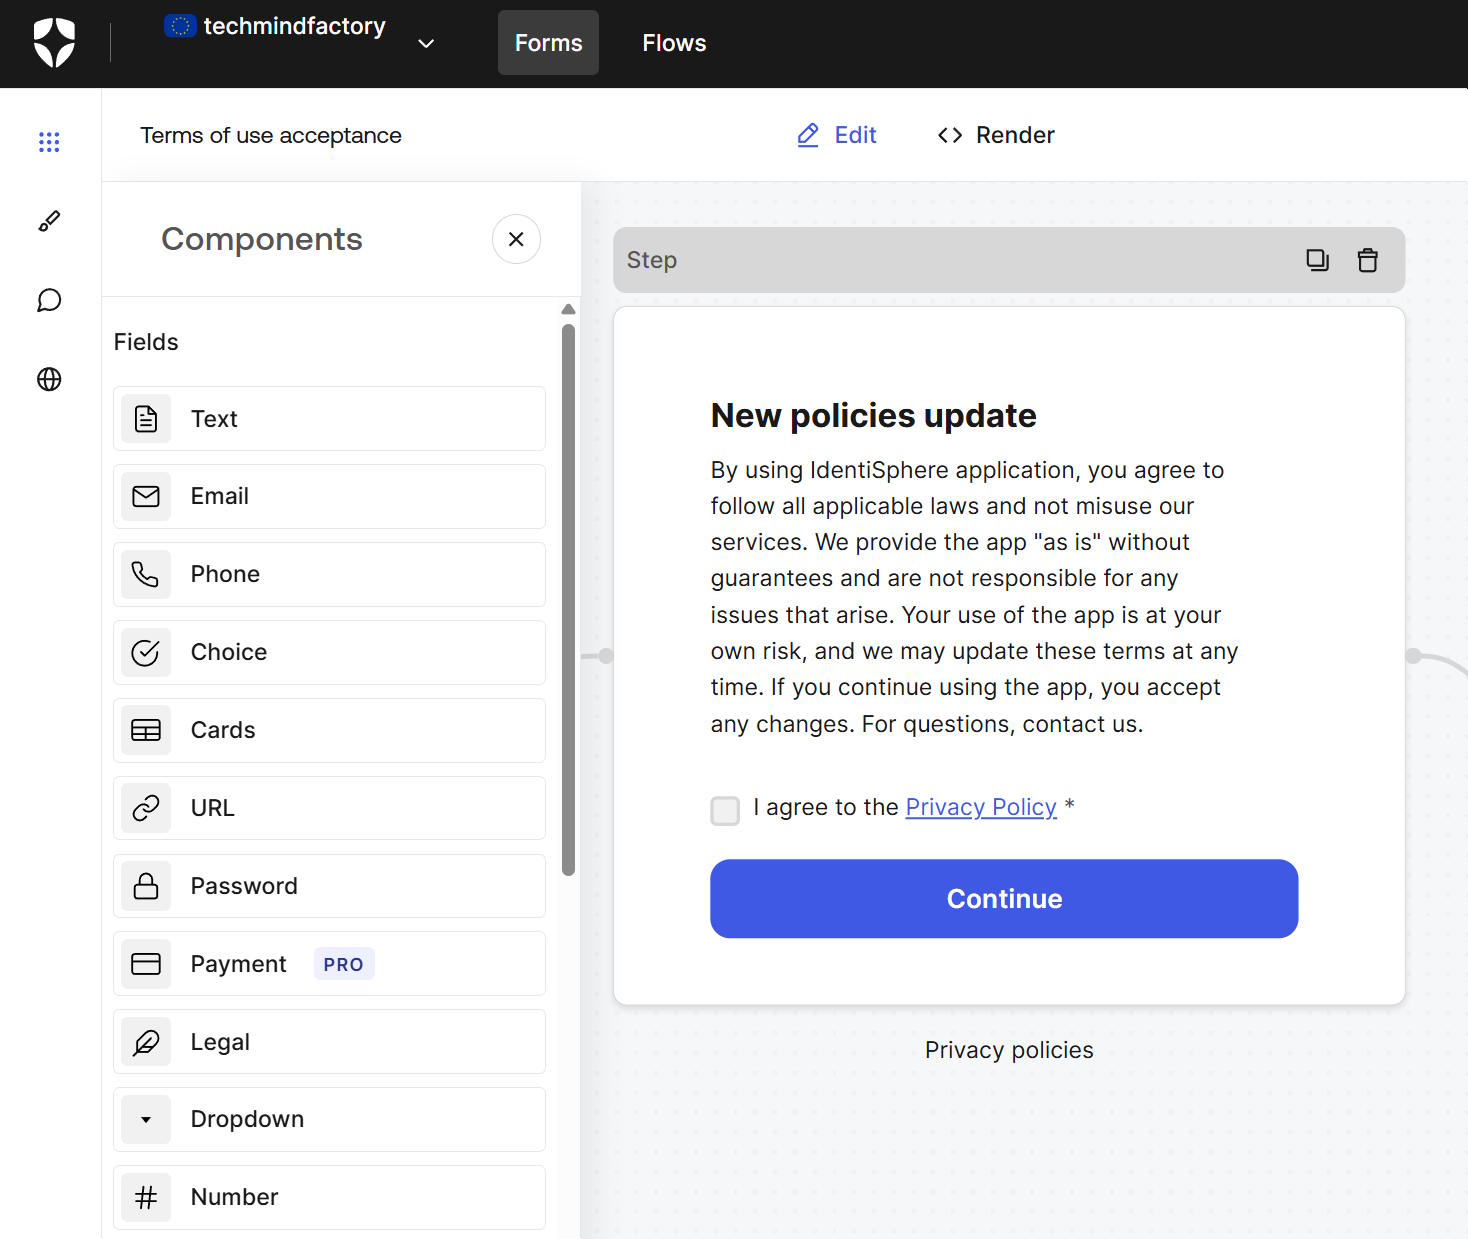Click the globe language icon
Viewport: 1468px width, 1239px height.
(49, 379)
